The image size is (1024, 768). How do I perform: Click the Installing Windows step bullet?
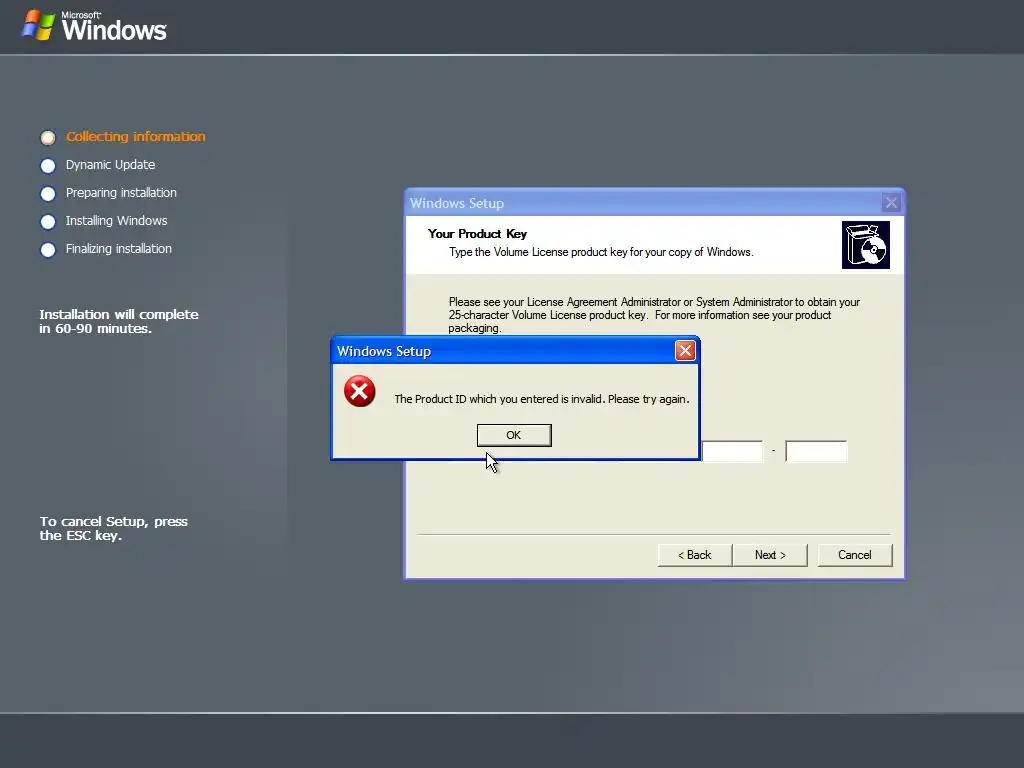pos(48,221)
